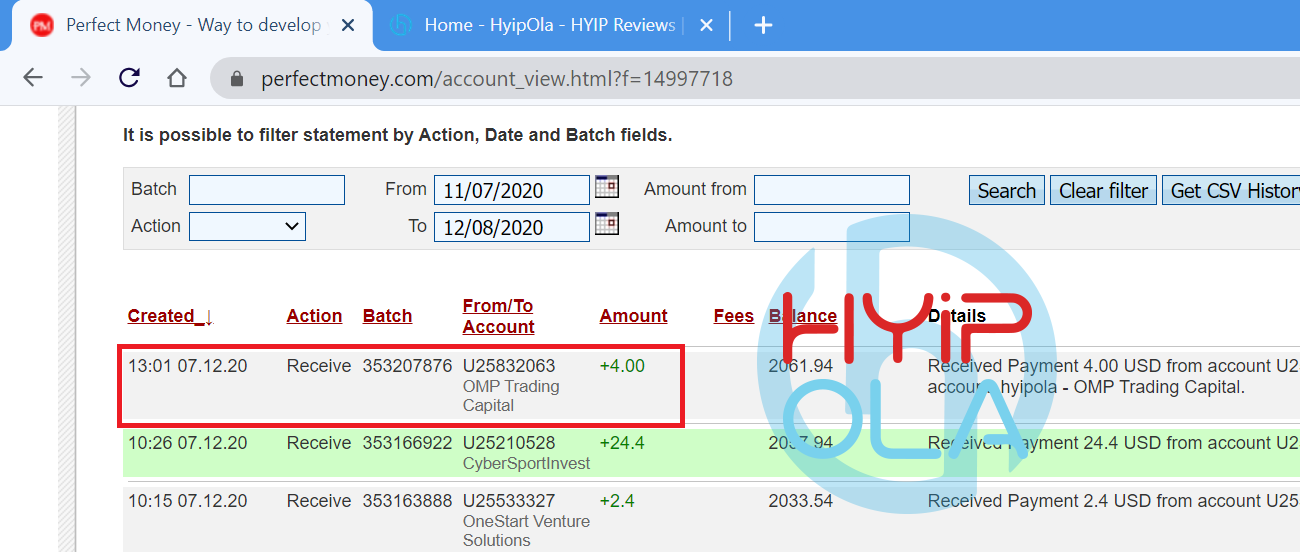Focus the Batch filter input
Viewport: 1300px width, 552px height.
click(267, 190)
